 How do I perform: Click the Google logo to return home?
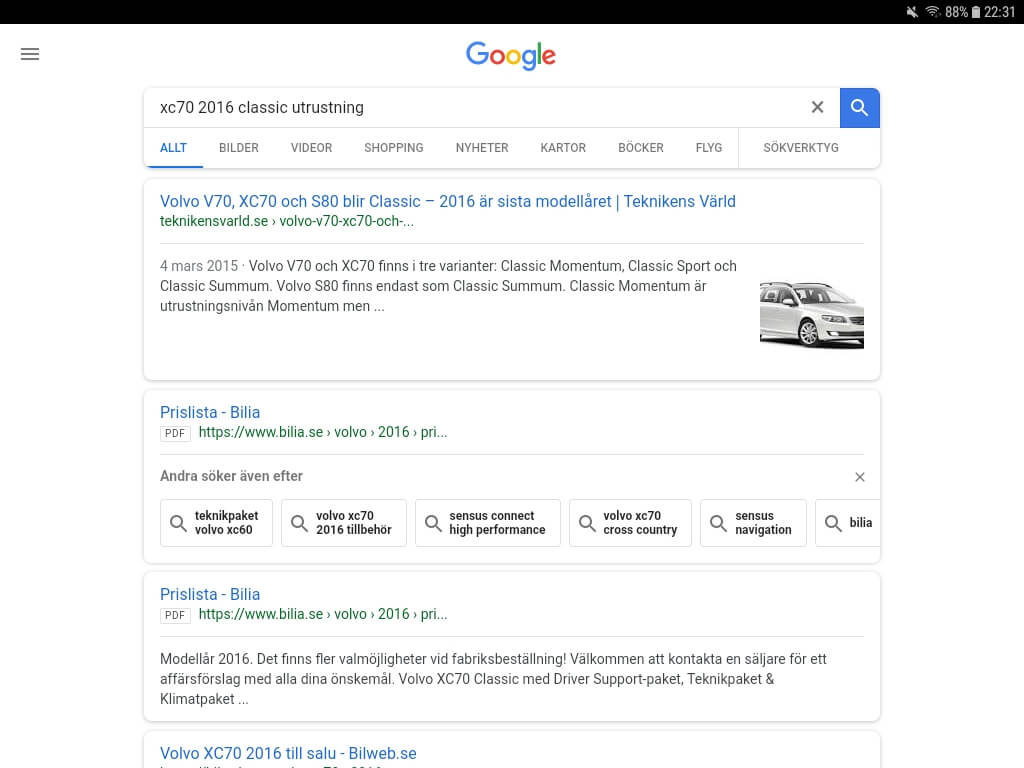point(511,56)
